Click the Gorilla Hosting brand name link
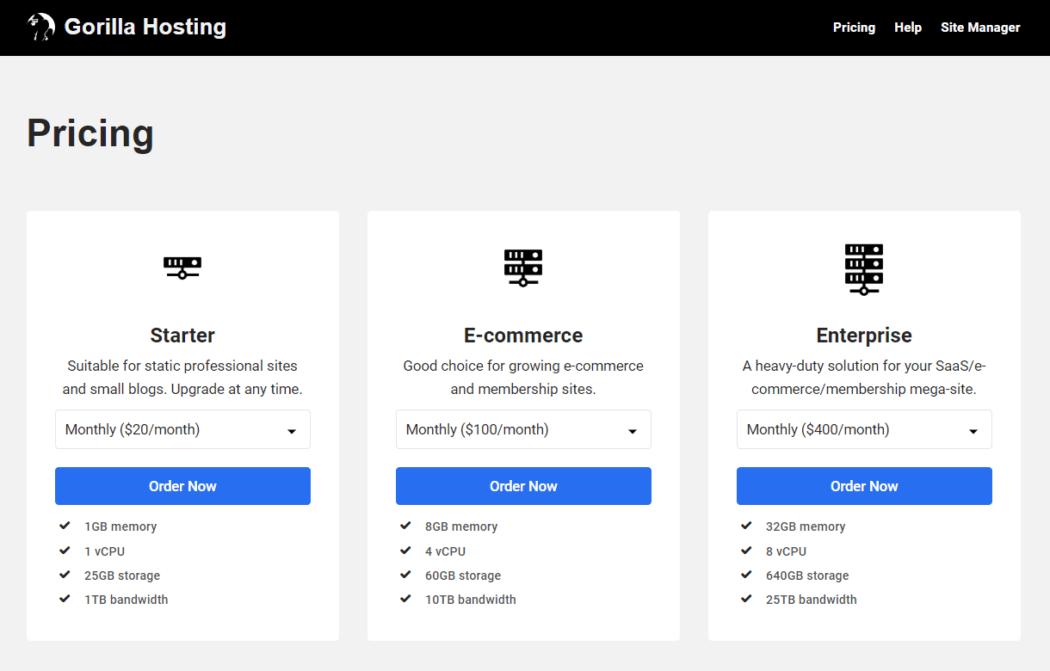Image resolution: width=1050 pixels, height=671 pixels. [x=145, y=27]
